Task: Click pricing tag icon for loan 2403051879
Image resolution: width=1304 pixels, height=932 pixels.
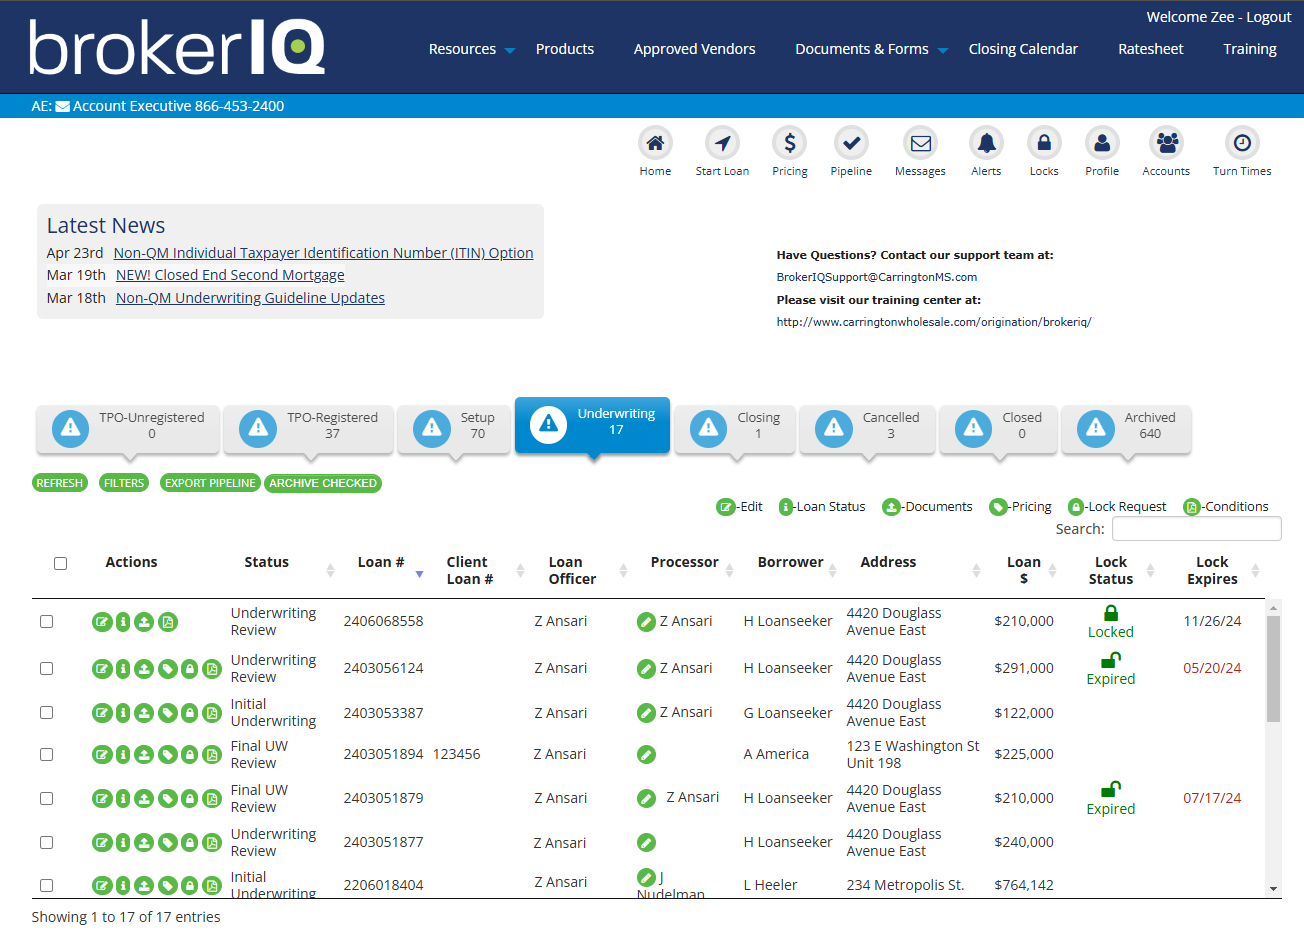Action: 168,799
